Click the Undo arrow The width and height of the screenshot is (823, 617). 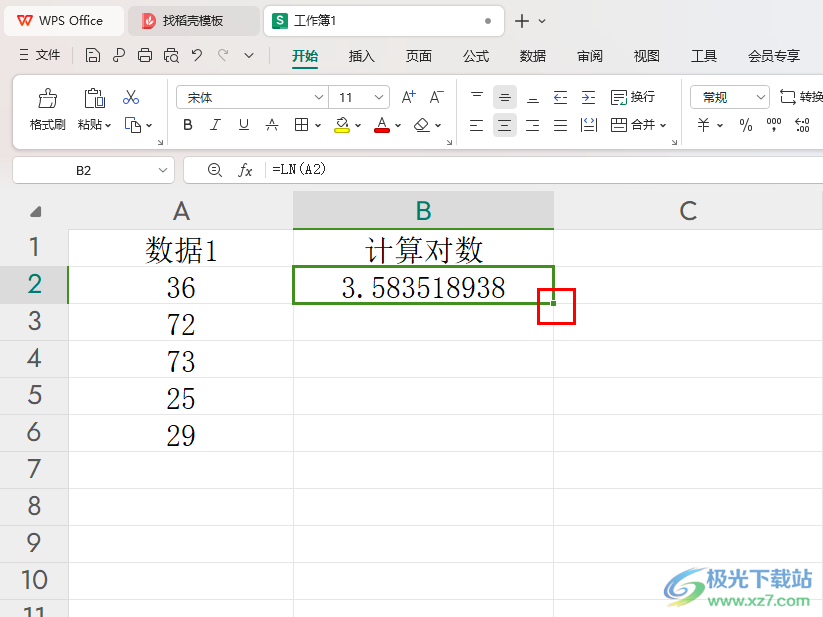point(197,55)
